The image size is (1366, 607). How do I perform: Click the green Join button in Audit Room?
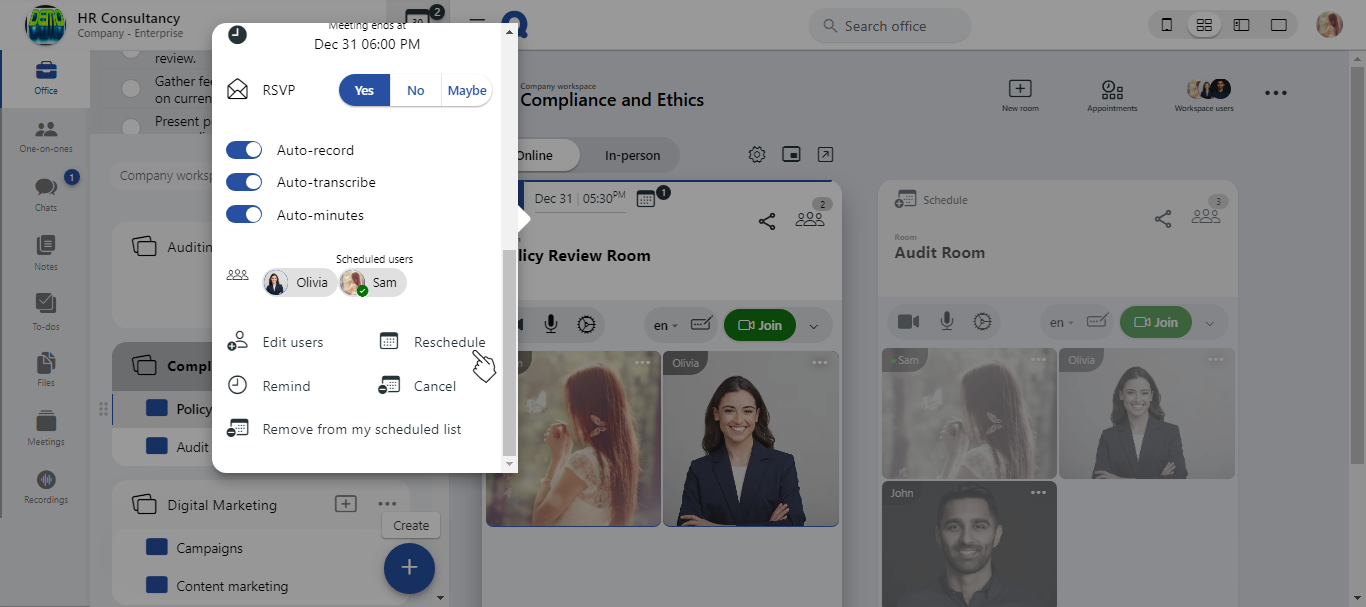1156,323
